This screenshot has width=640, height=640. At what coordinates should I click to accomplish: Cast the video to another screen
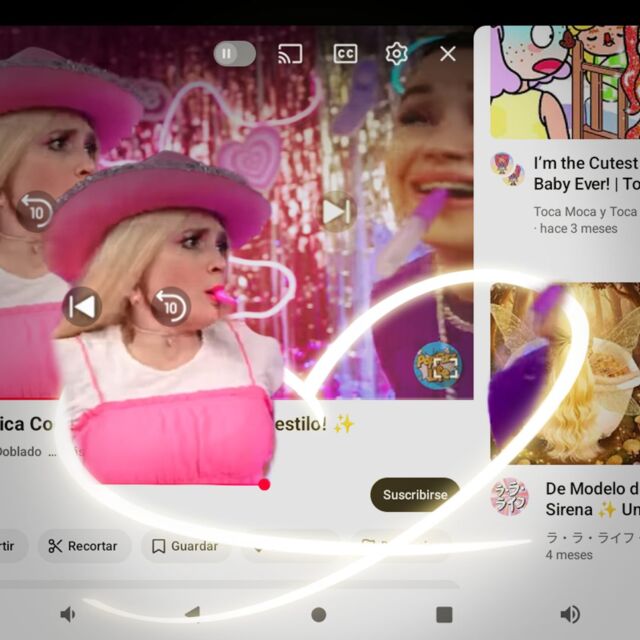(x=290, y=54)
